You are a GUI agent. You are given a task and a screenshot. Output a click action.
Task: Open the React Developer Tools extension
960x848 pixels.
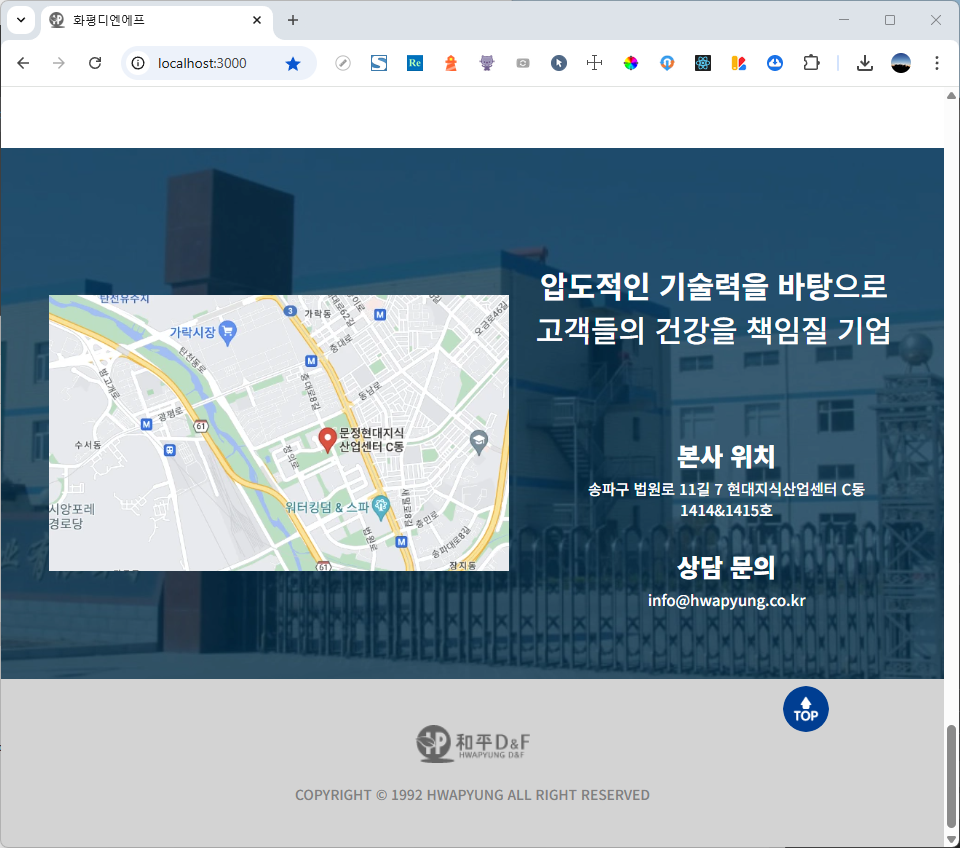(703, 63)
